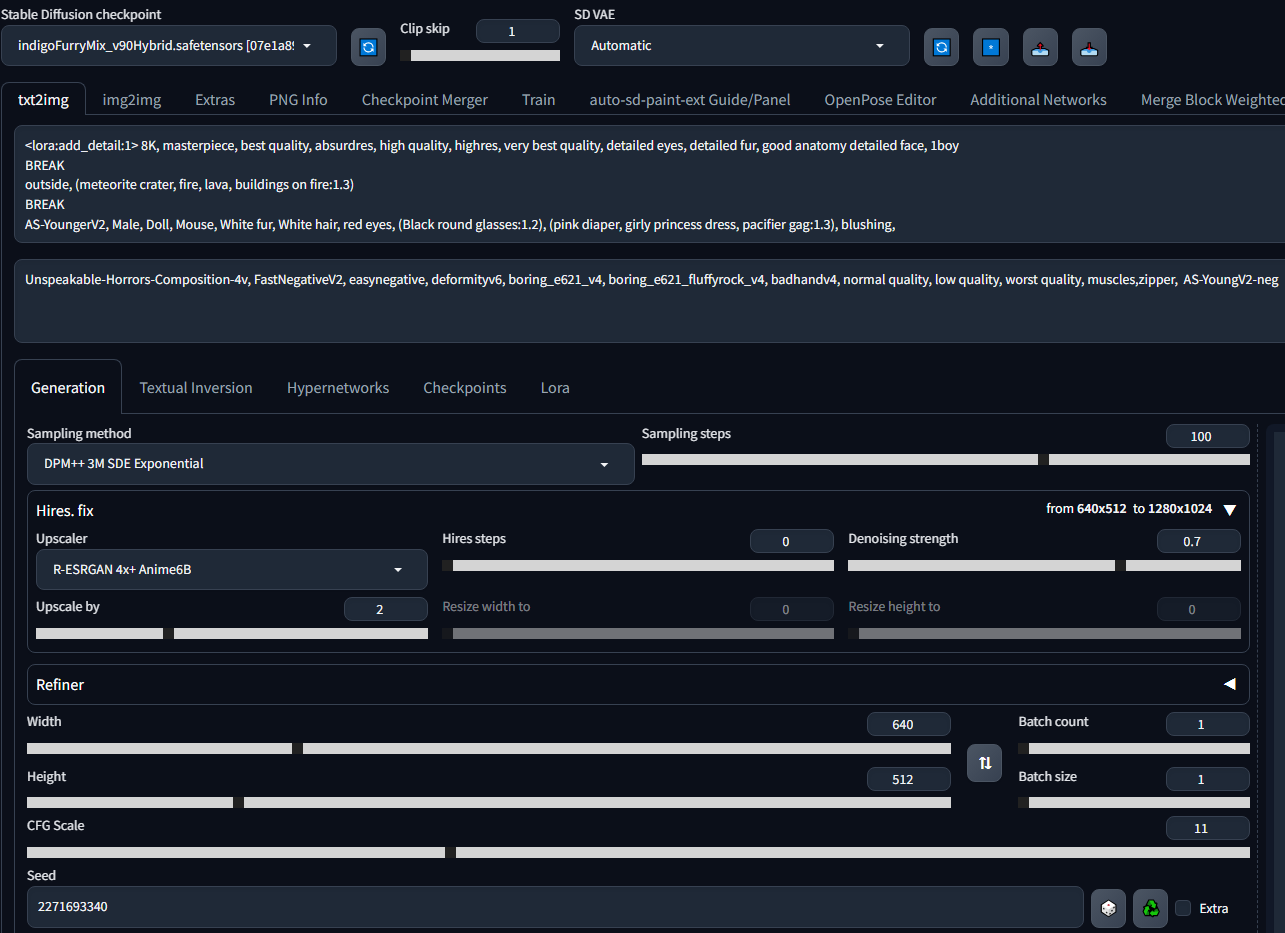
Task: Expand the Refiner section
Action: pos(1230,685)
